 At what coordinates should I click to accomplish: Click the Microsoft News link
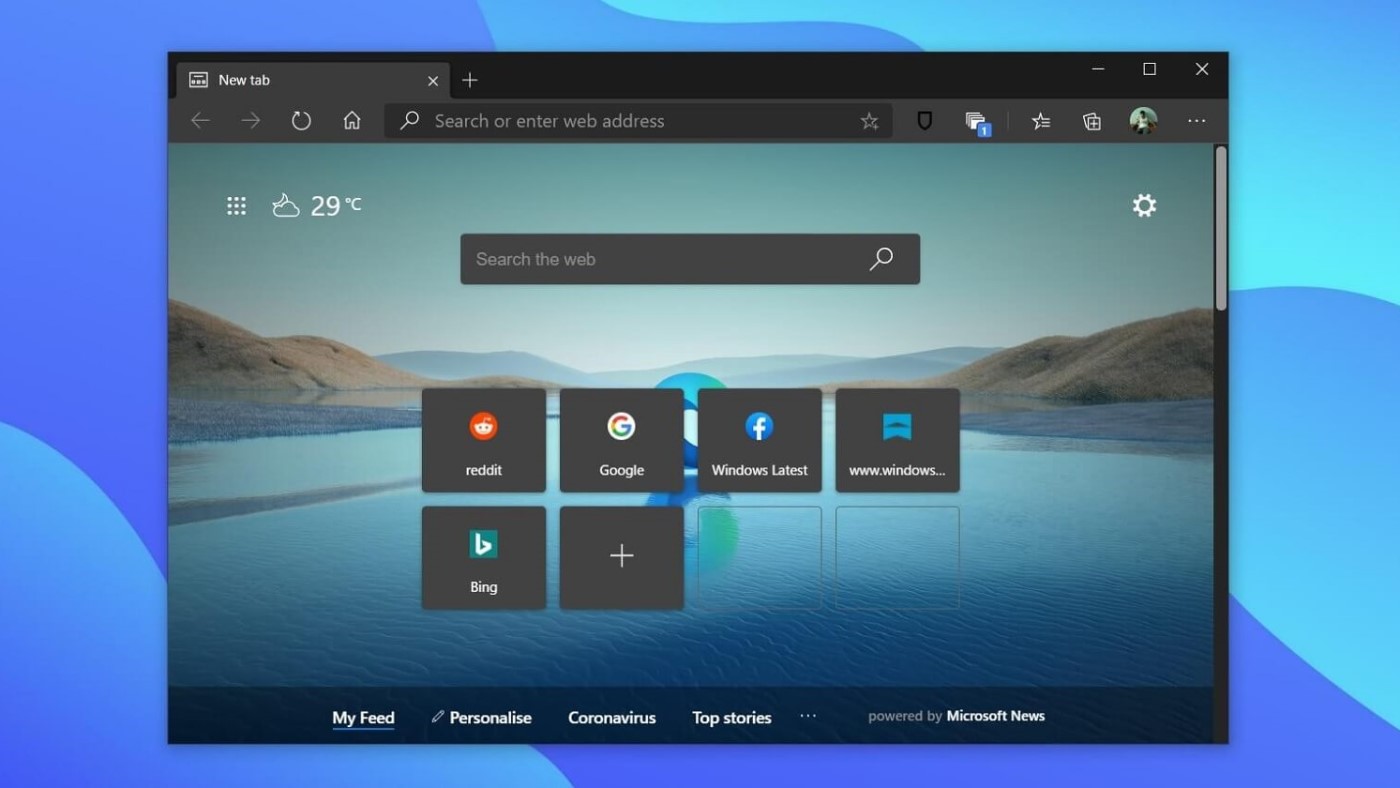[x=996, y=716]
